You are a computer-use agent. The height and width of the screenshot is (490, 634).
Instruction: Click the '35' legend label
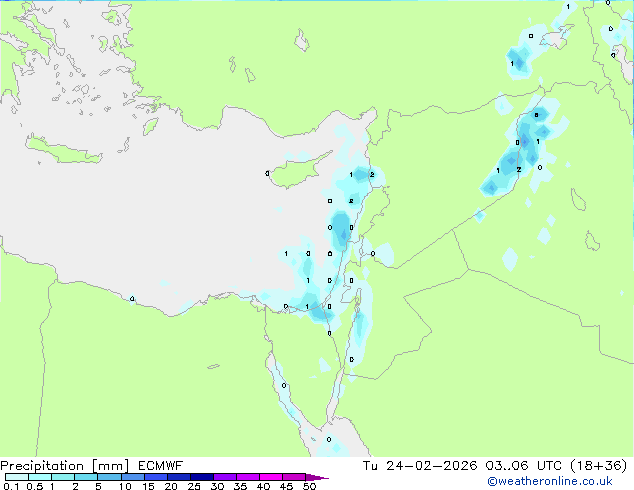(x=240, y=486)
